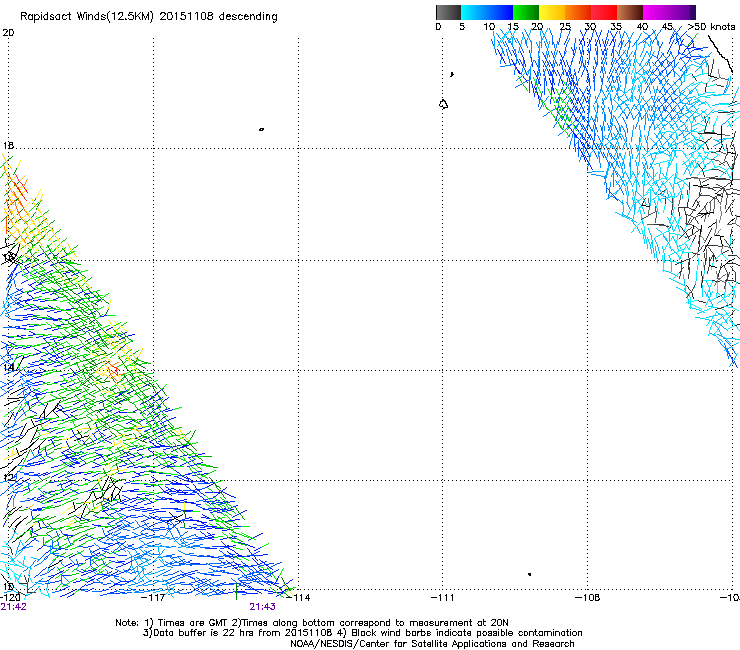Click the latitude label '14' on left axis
Viewport: 740px width, 650px height.
pyautogui.click(x=8, y=367)
